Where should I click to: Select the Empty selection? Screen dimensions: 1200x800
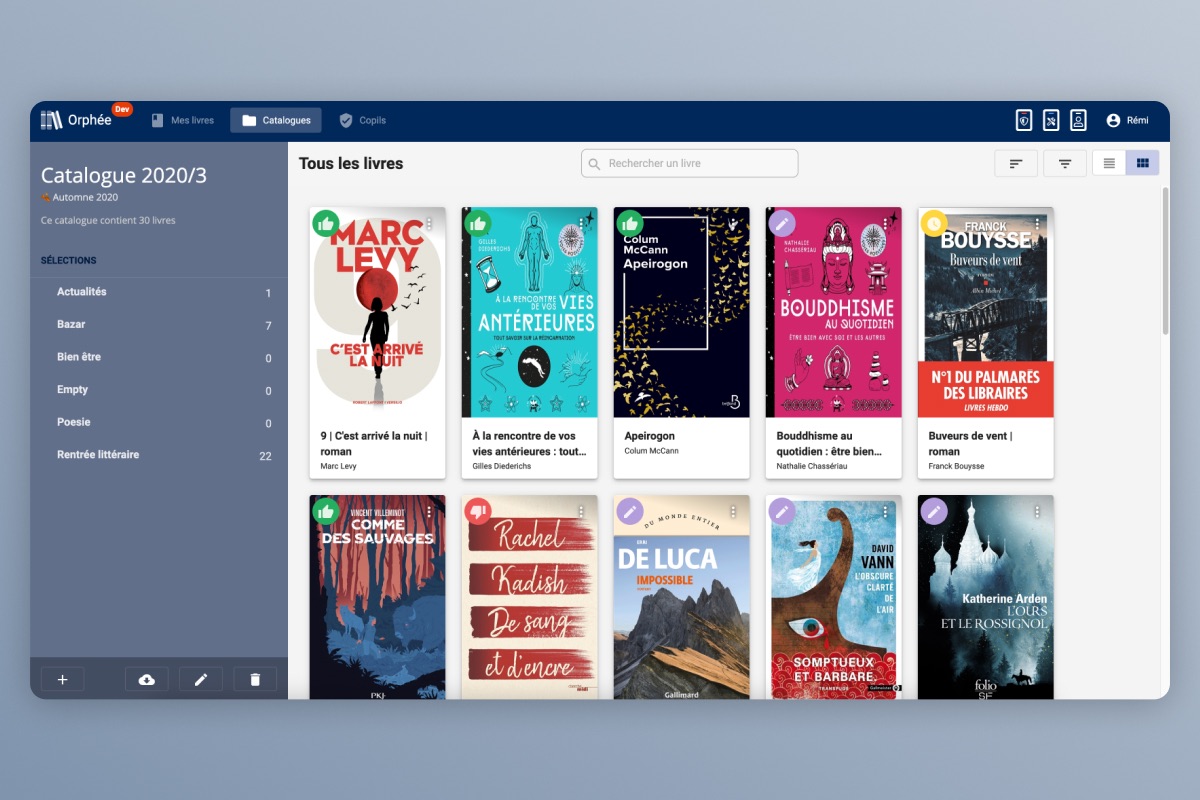click(159, 390)
